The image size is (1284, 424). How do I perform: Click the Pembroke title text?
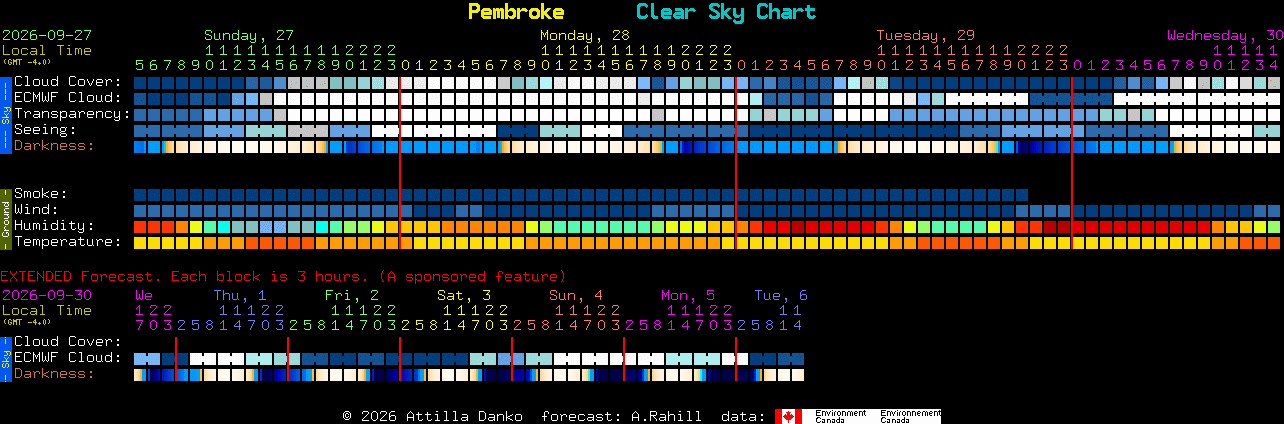tap(516, 12)
